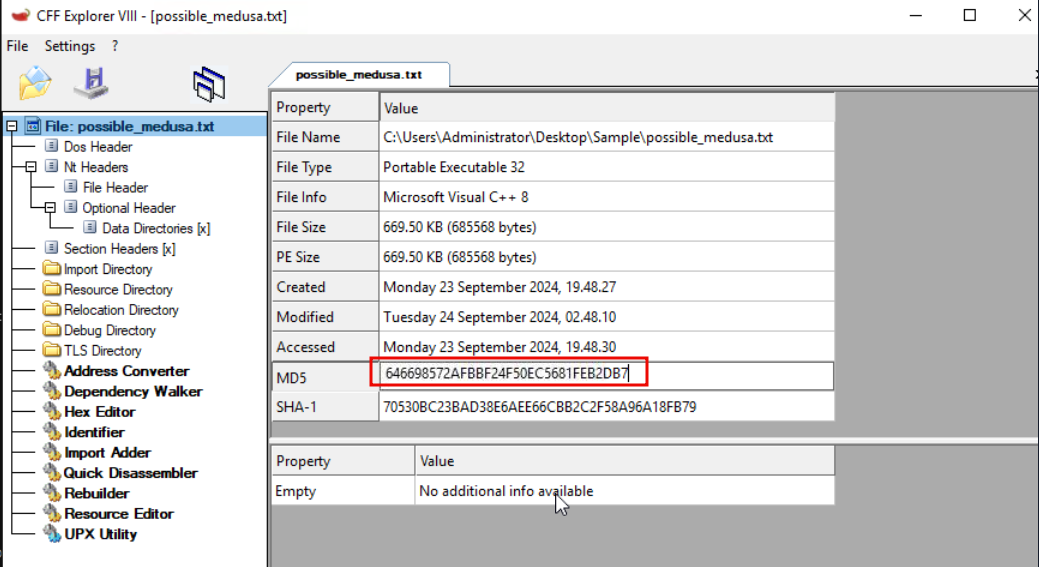Collapse the Nt Headers tree node
The image size is (1039, 567).
pos(31,167)
